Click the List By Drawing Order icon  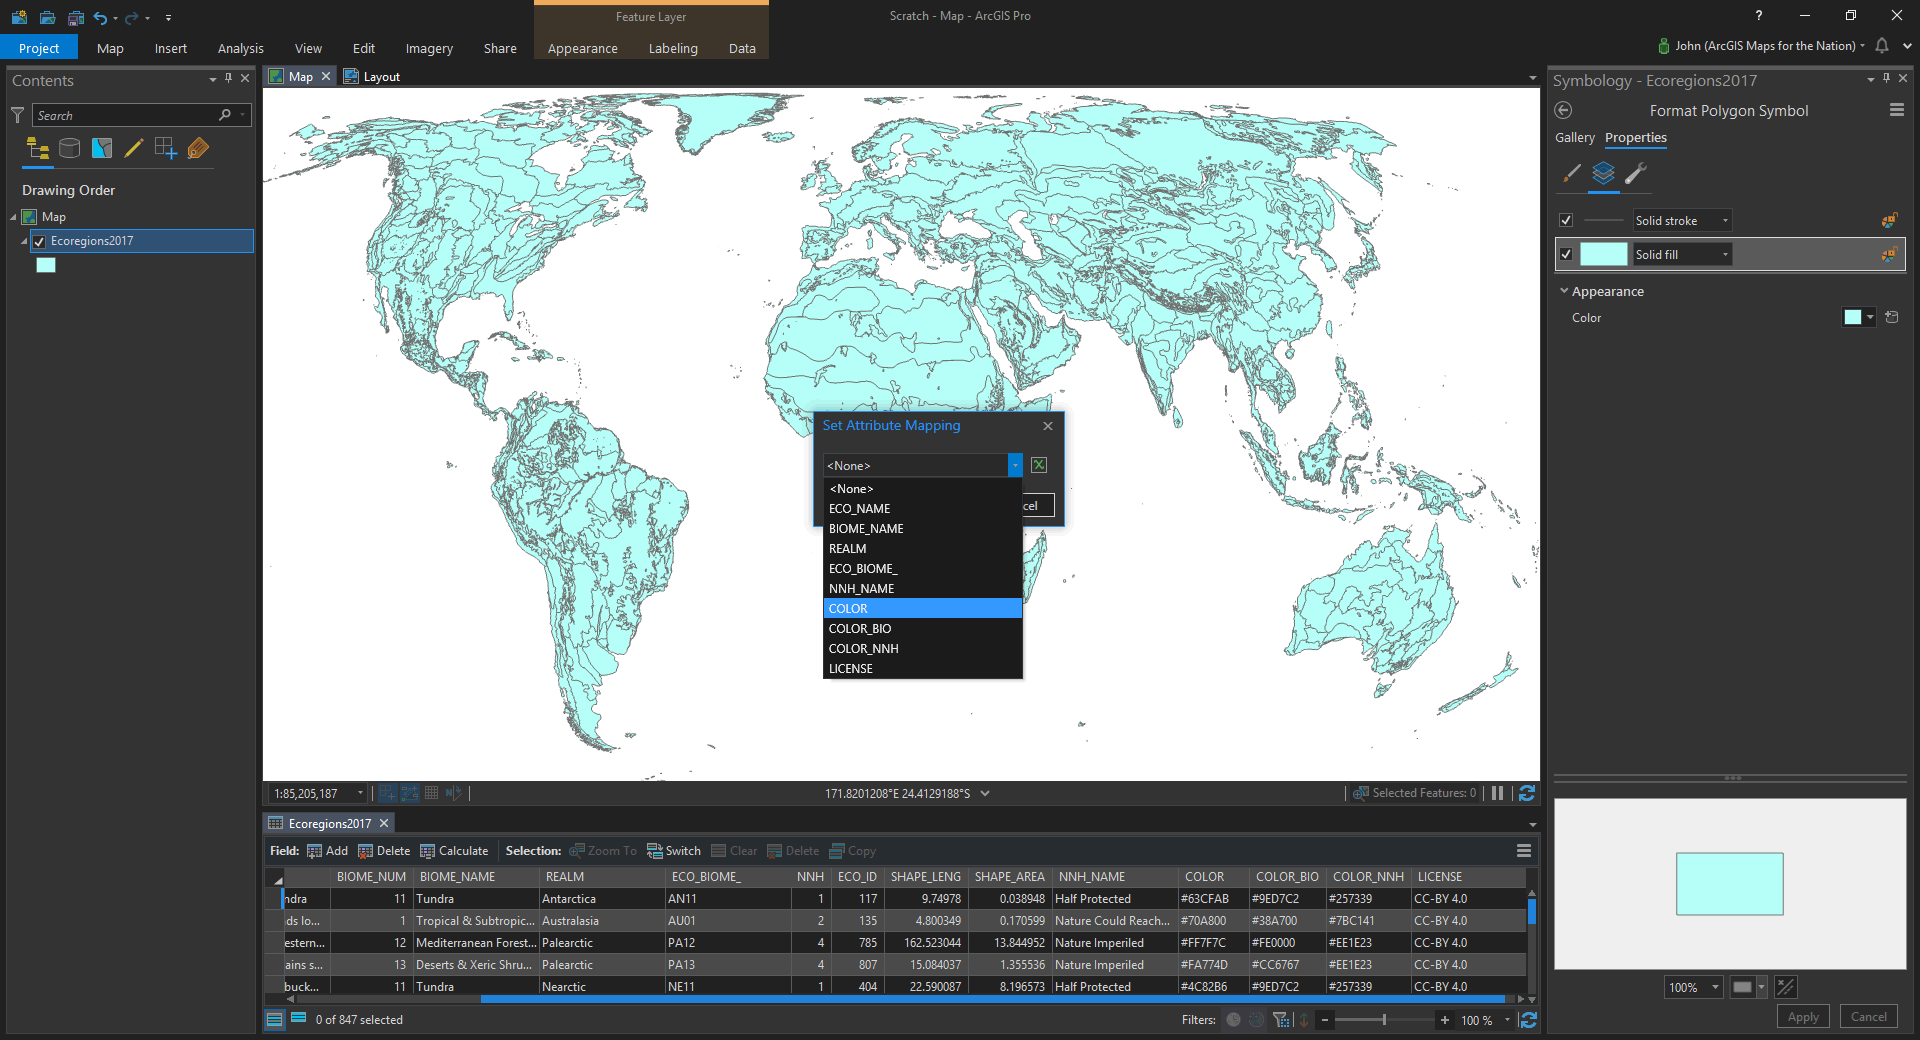click(38, 149)
